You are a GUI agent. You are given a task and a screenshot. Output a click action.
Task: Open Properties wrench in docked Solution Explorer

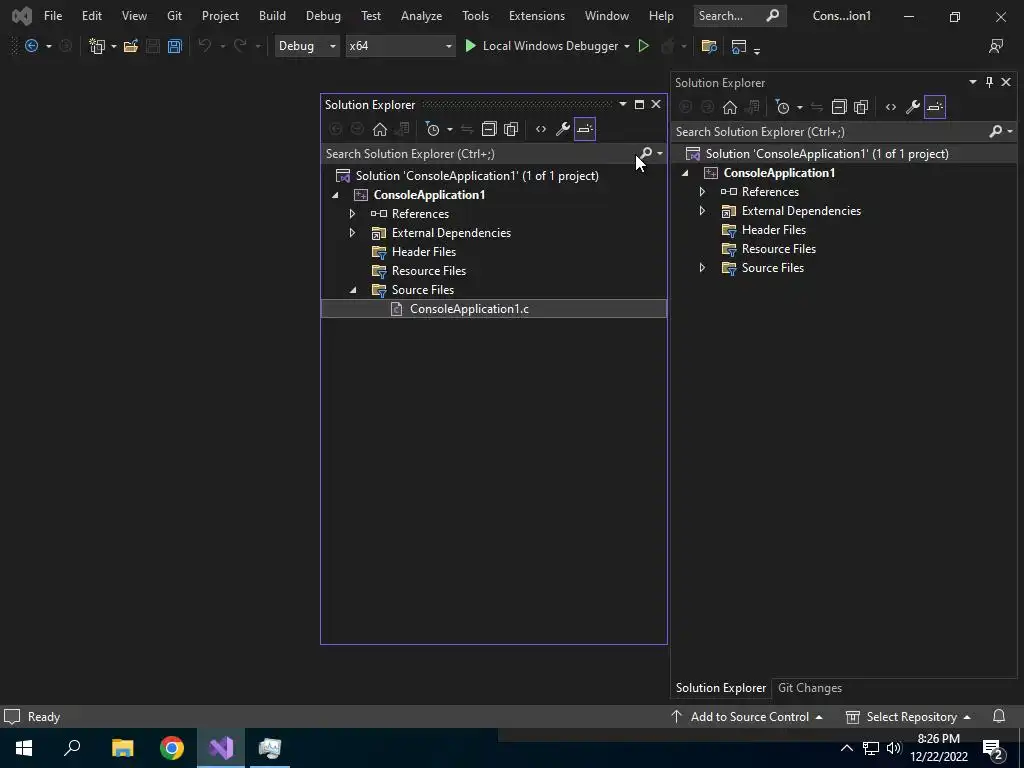(913, 107)
